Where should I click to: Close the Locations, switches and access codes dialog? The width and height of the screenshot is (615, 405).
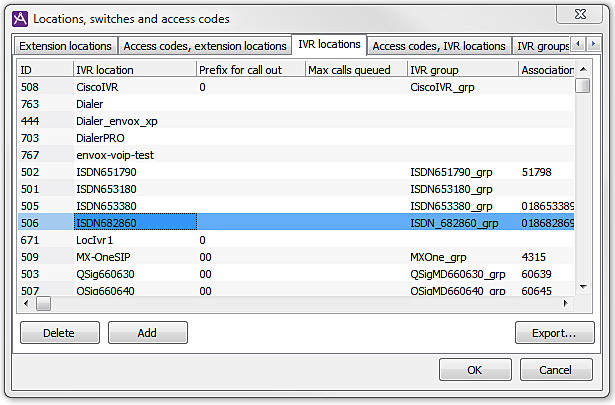point(580,15)
